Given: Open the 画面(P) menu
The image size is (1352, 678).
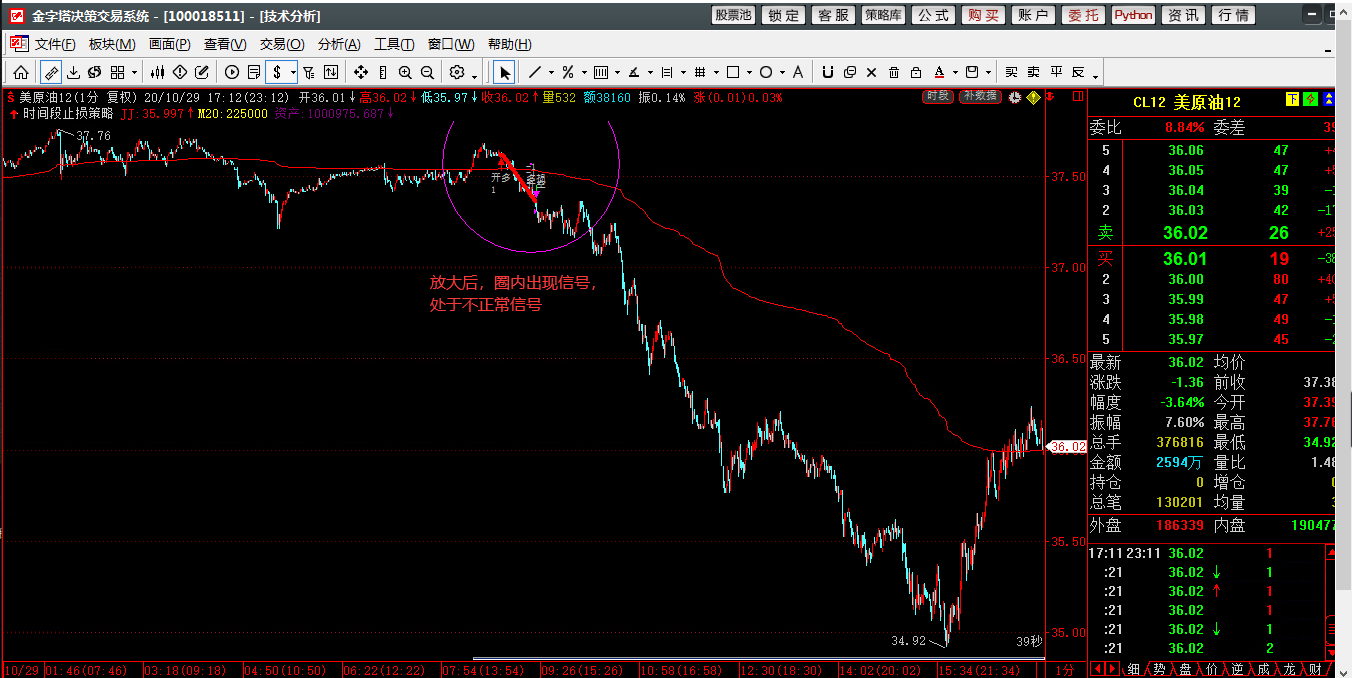Looking at the screenshot, I should tap(169, 44).
